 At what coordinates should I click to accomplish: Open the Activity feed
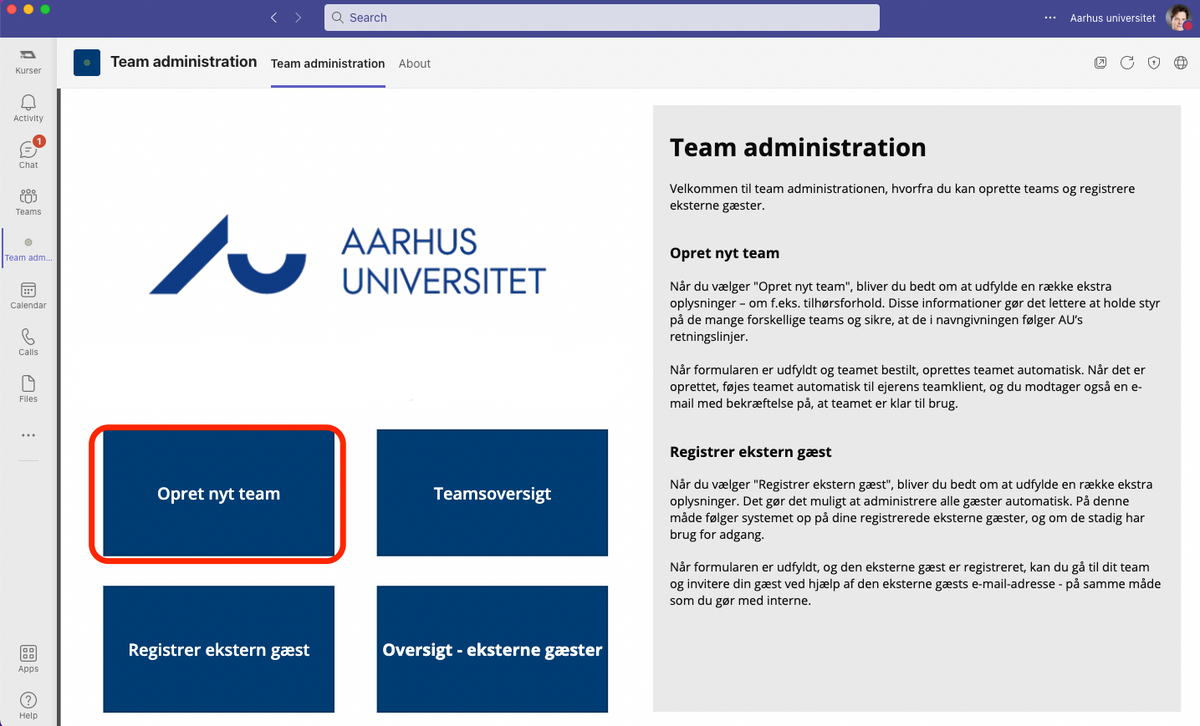28,108
